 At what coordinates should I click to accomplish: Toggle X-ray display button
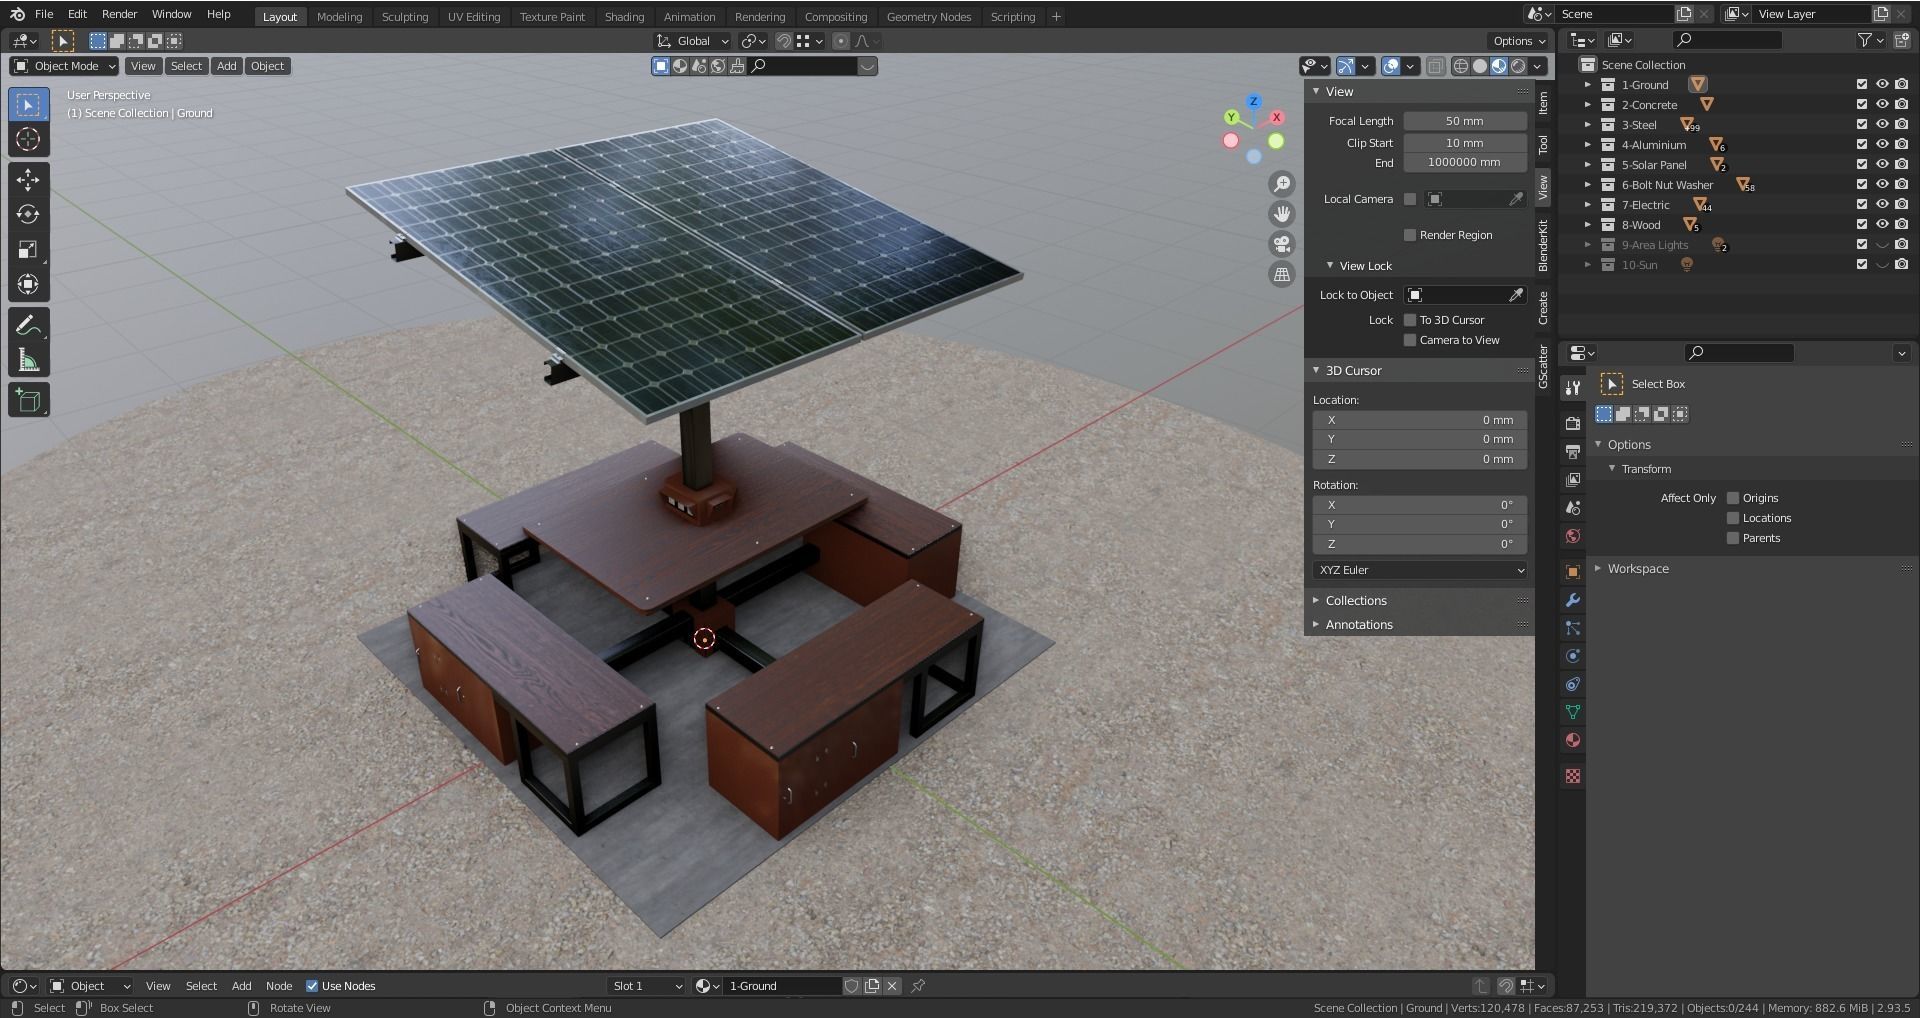[x=1435, y=66]
